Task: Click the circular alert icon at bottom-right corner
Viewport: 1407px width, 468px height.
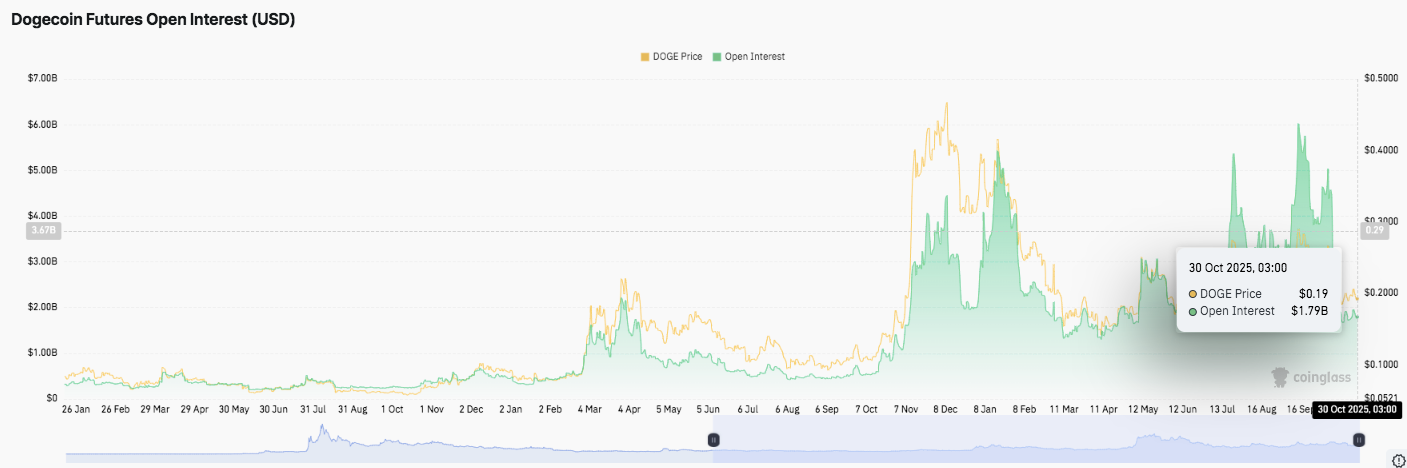Action: click(1397, 460)
